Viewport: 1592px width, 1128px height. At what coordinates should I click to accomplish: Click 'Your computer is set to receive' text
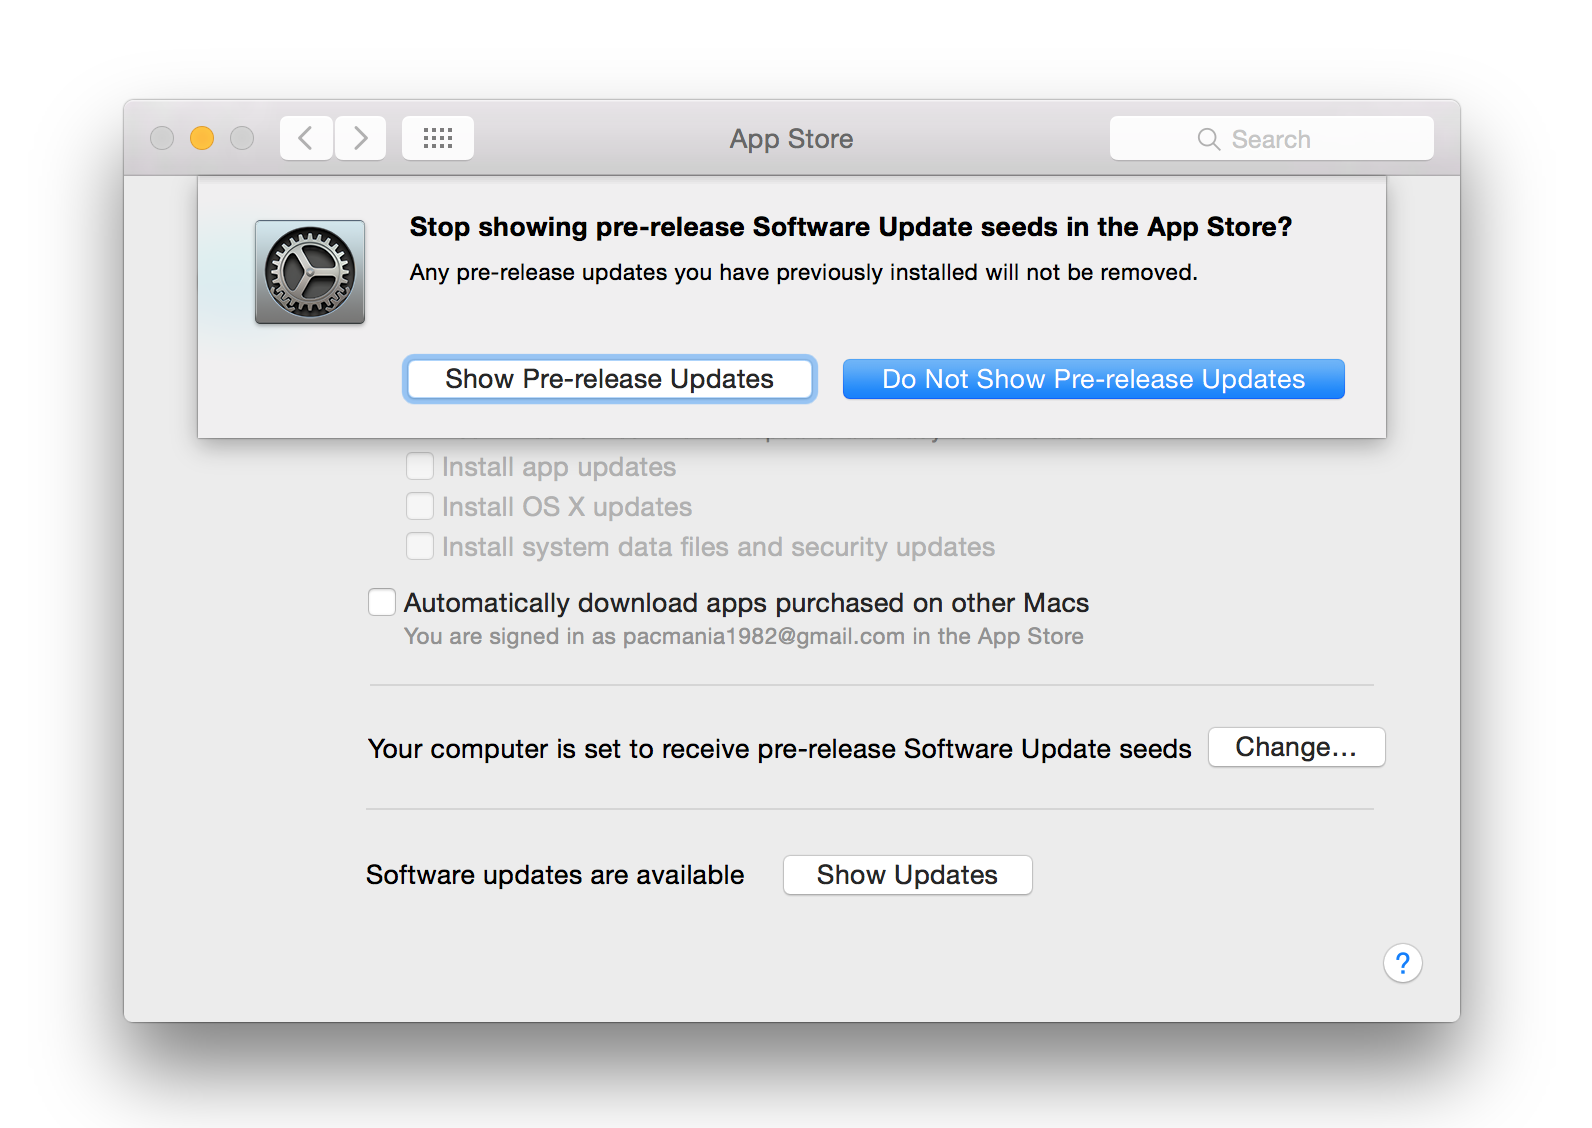coord(779,749)
